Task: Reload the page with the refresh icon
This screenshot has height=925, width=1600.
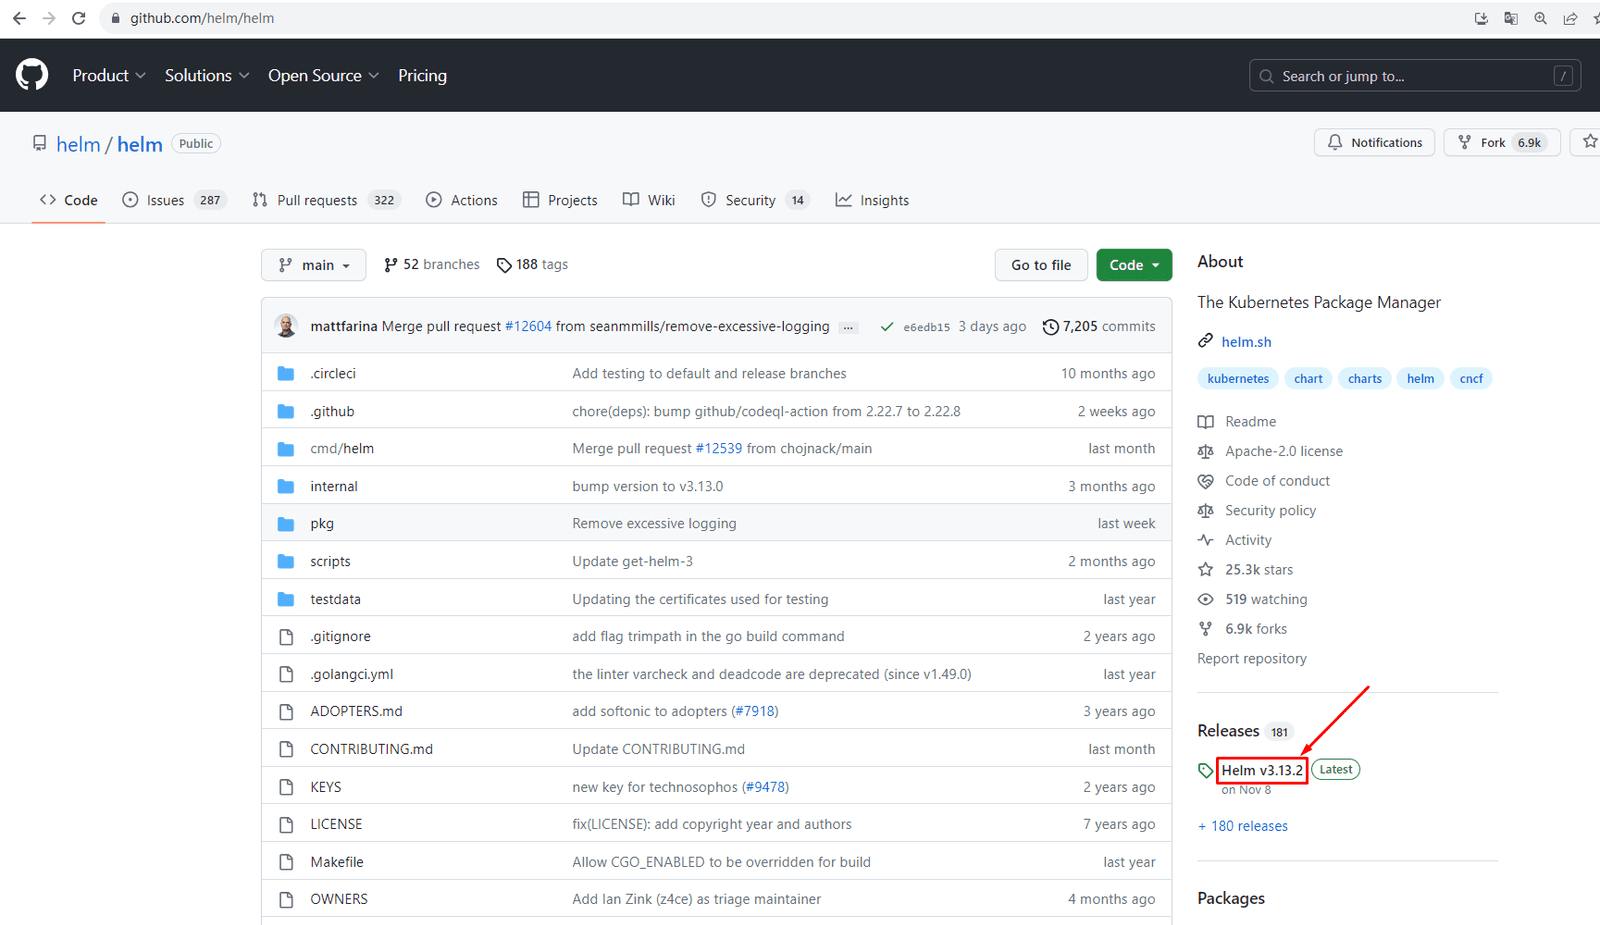Action: 79,18
